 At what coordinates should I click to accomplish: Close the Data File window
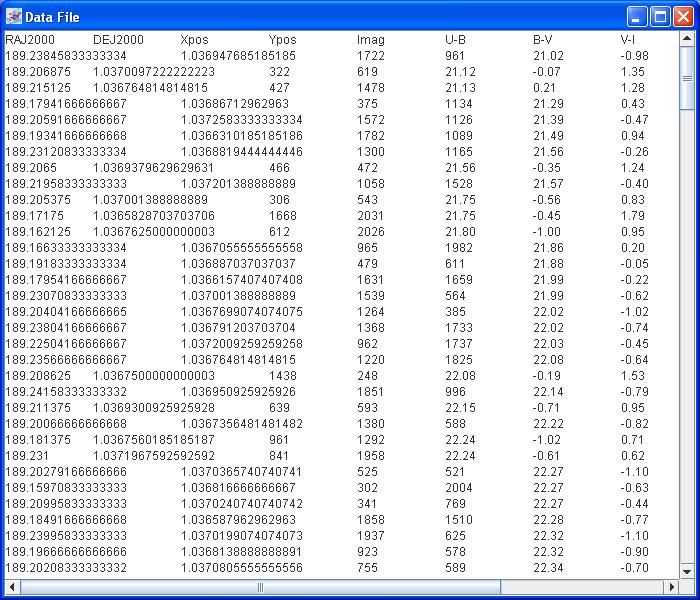[683, 17]
